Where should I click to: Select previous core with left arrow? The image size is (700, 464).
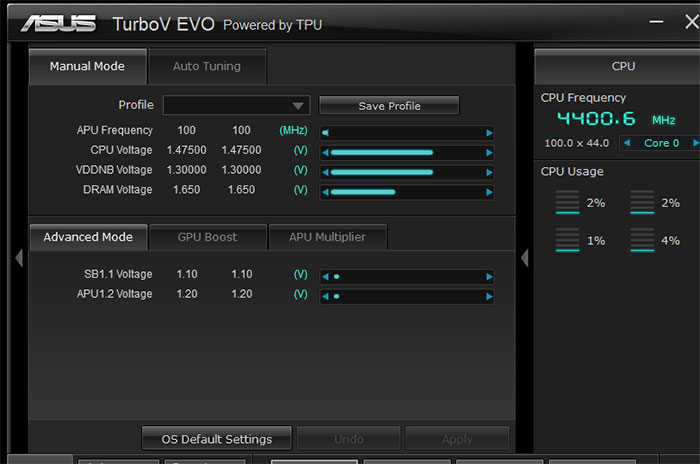(627, 143)
